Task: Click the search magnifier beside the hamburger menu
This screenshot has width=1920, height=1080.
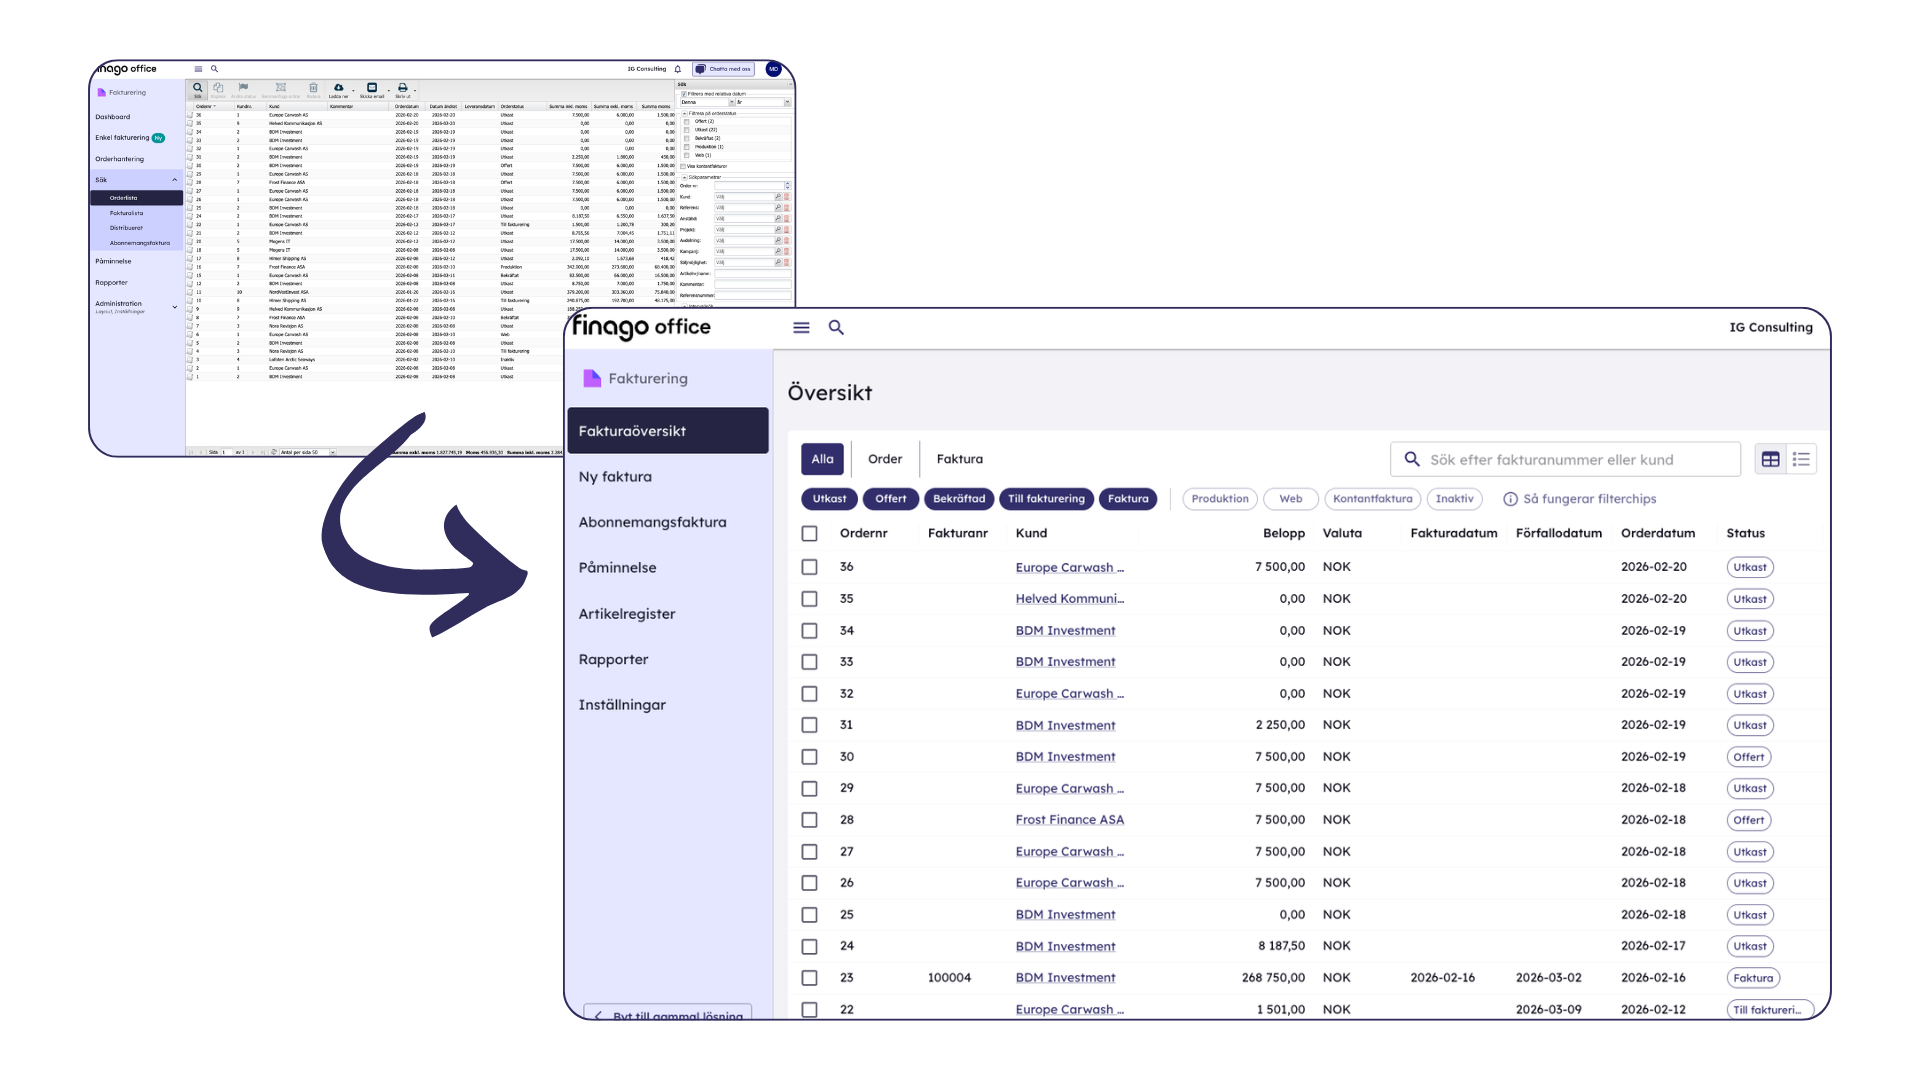Action: [836, 327]
